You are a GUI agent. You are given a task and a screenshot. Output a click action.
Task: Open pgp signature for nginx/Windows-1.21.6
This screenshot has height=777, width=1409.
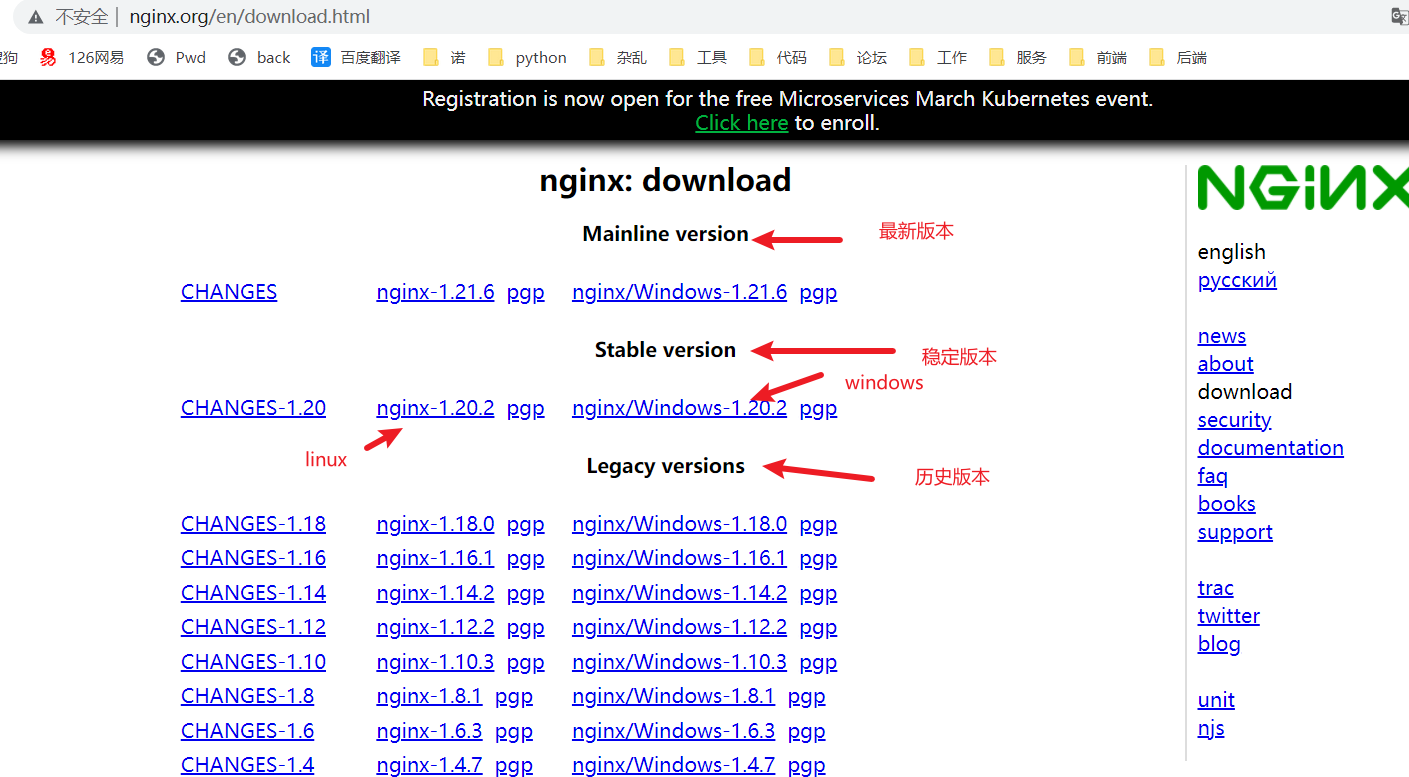pos(819,293)
